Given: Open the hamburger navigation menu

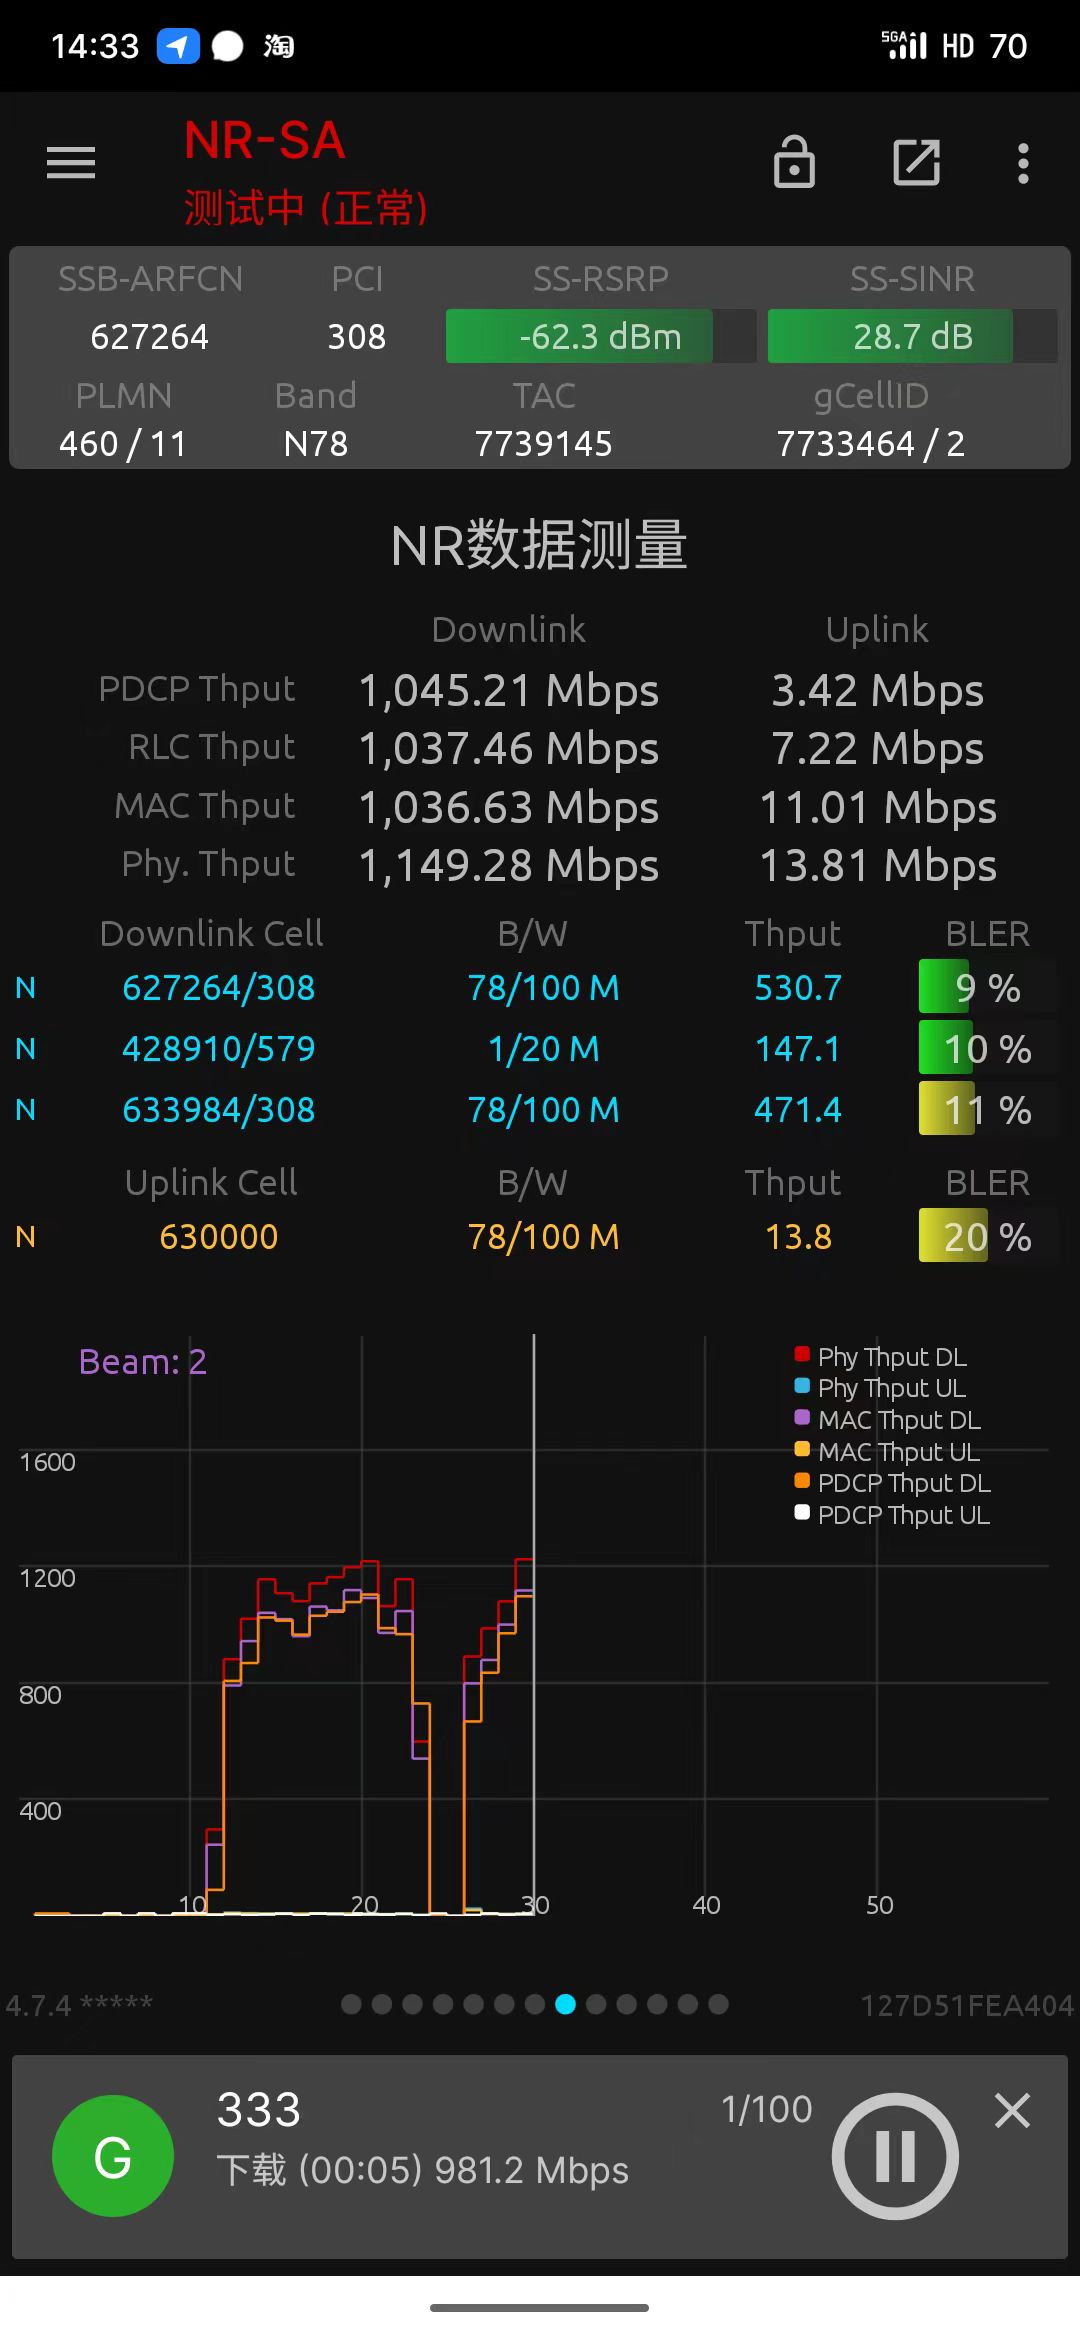Looking at the screenshot, I should pyautogui.click(x=70, y=162).
